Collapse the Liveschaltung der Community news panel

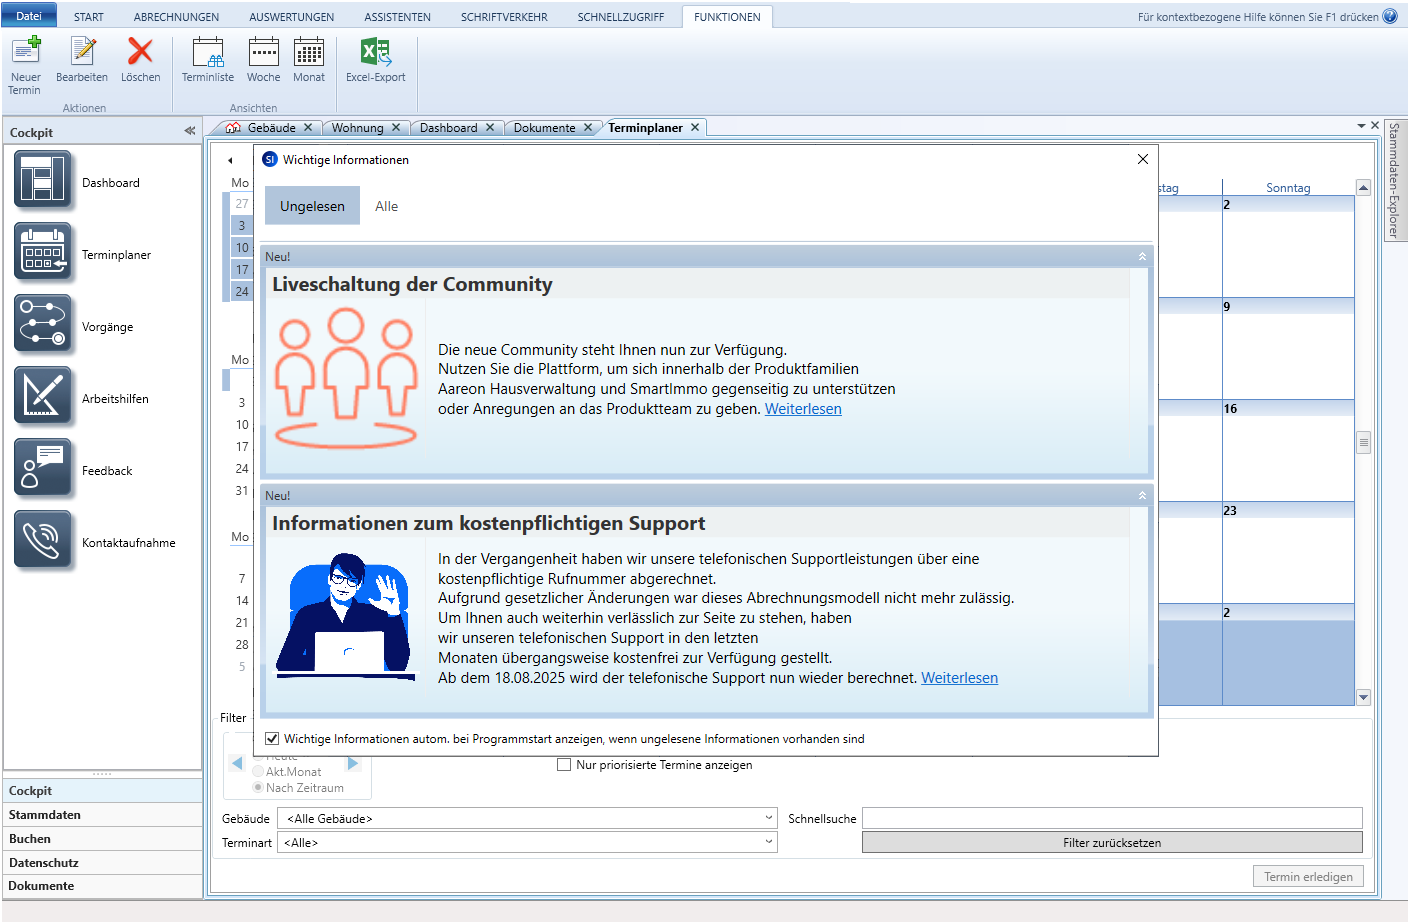(x=1142, y=257)
